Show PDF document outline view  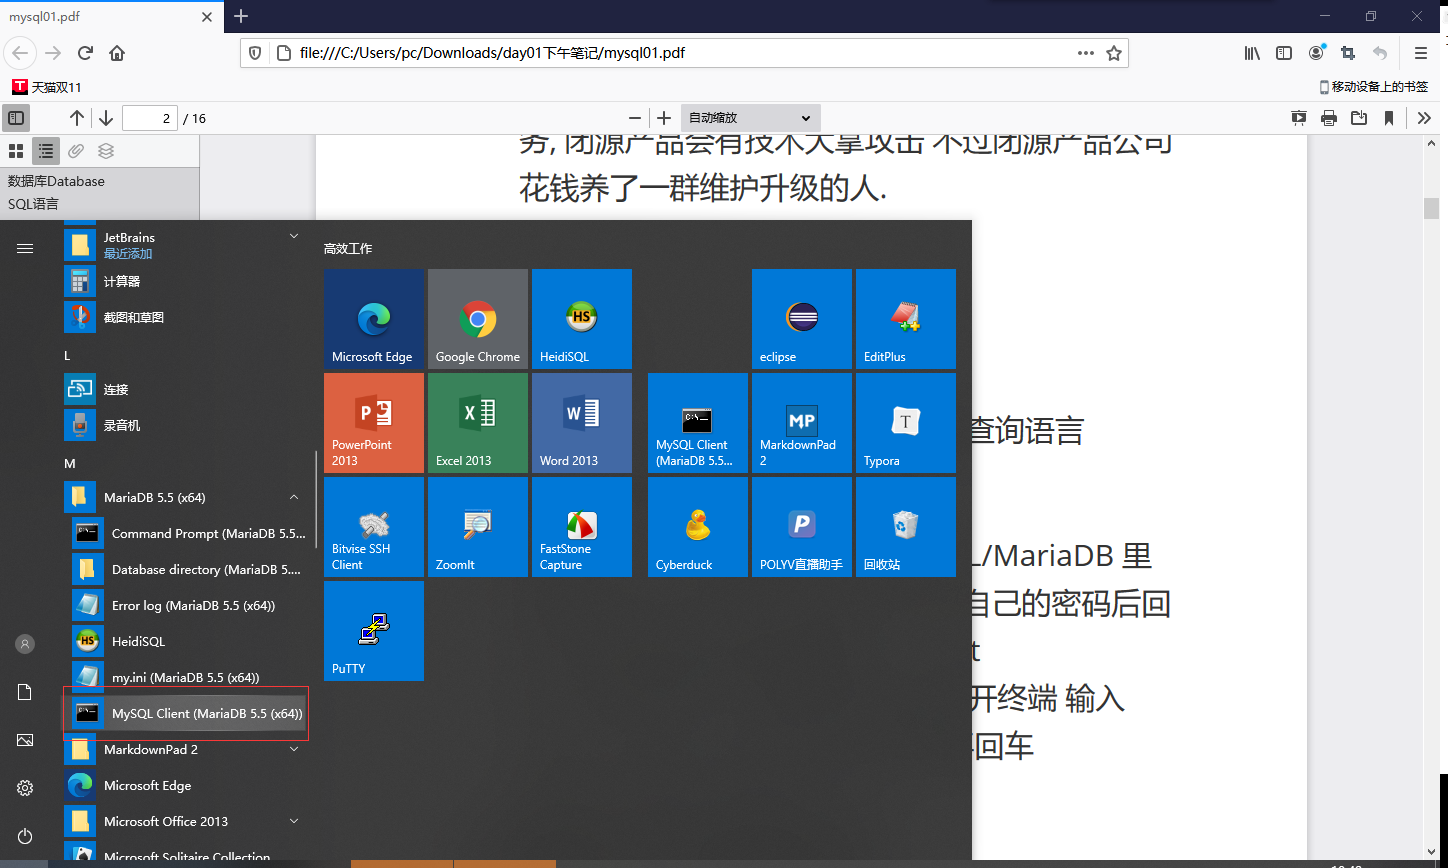pyautogui.click(x=46, y=151)
